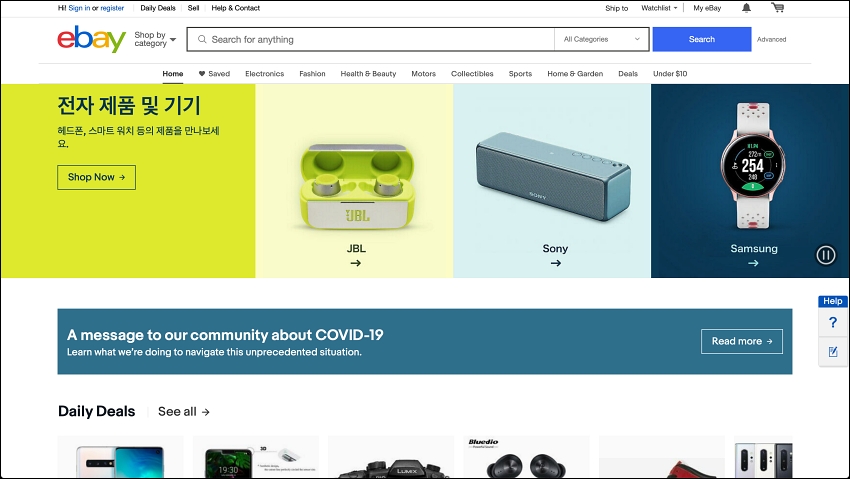Click the Sony speaker image

pos(553,176)
